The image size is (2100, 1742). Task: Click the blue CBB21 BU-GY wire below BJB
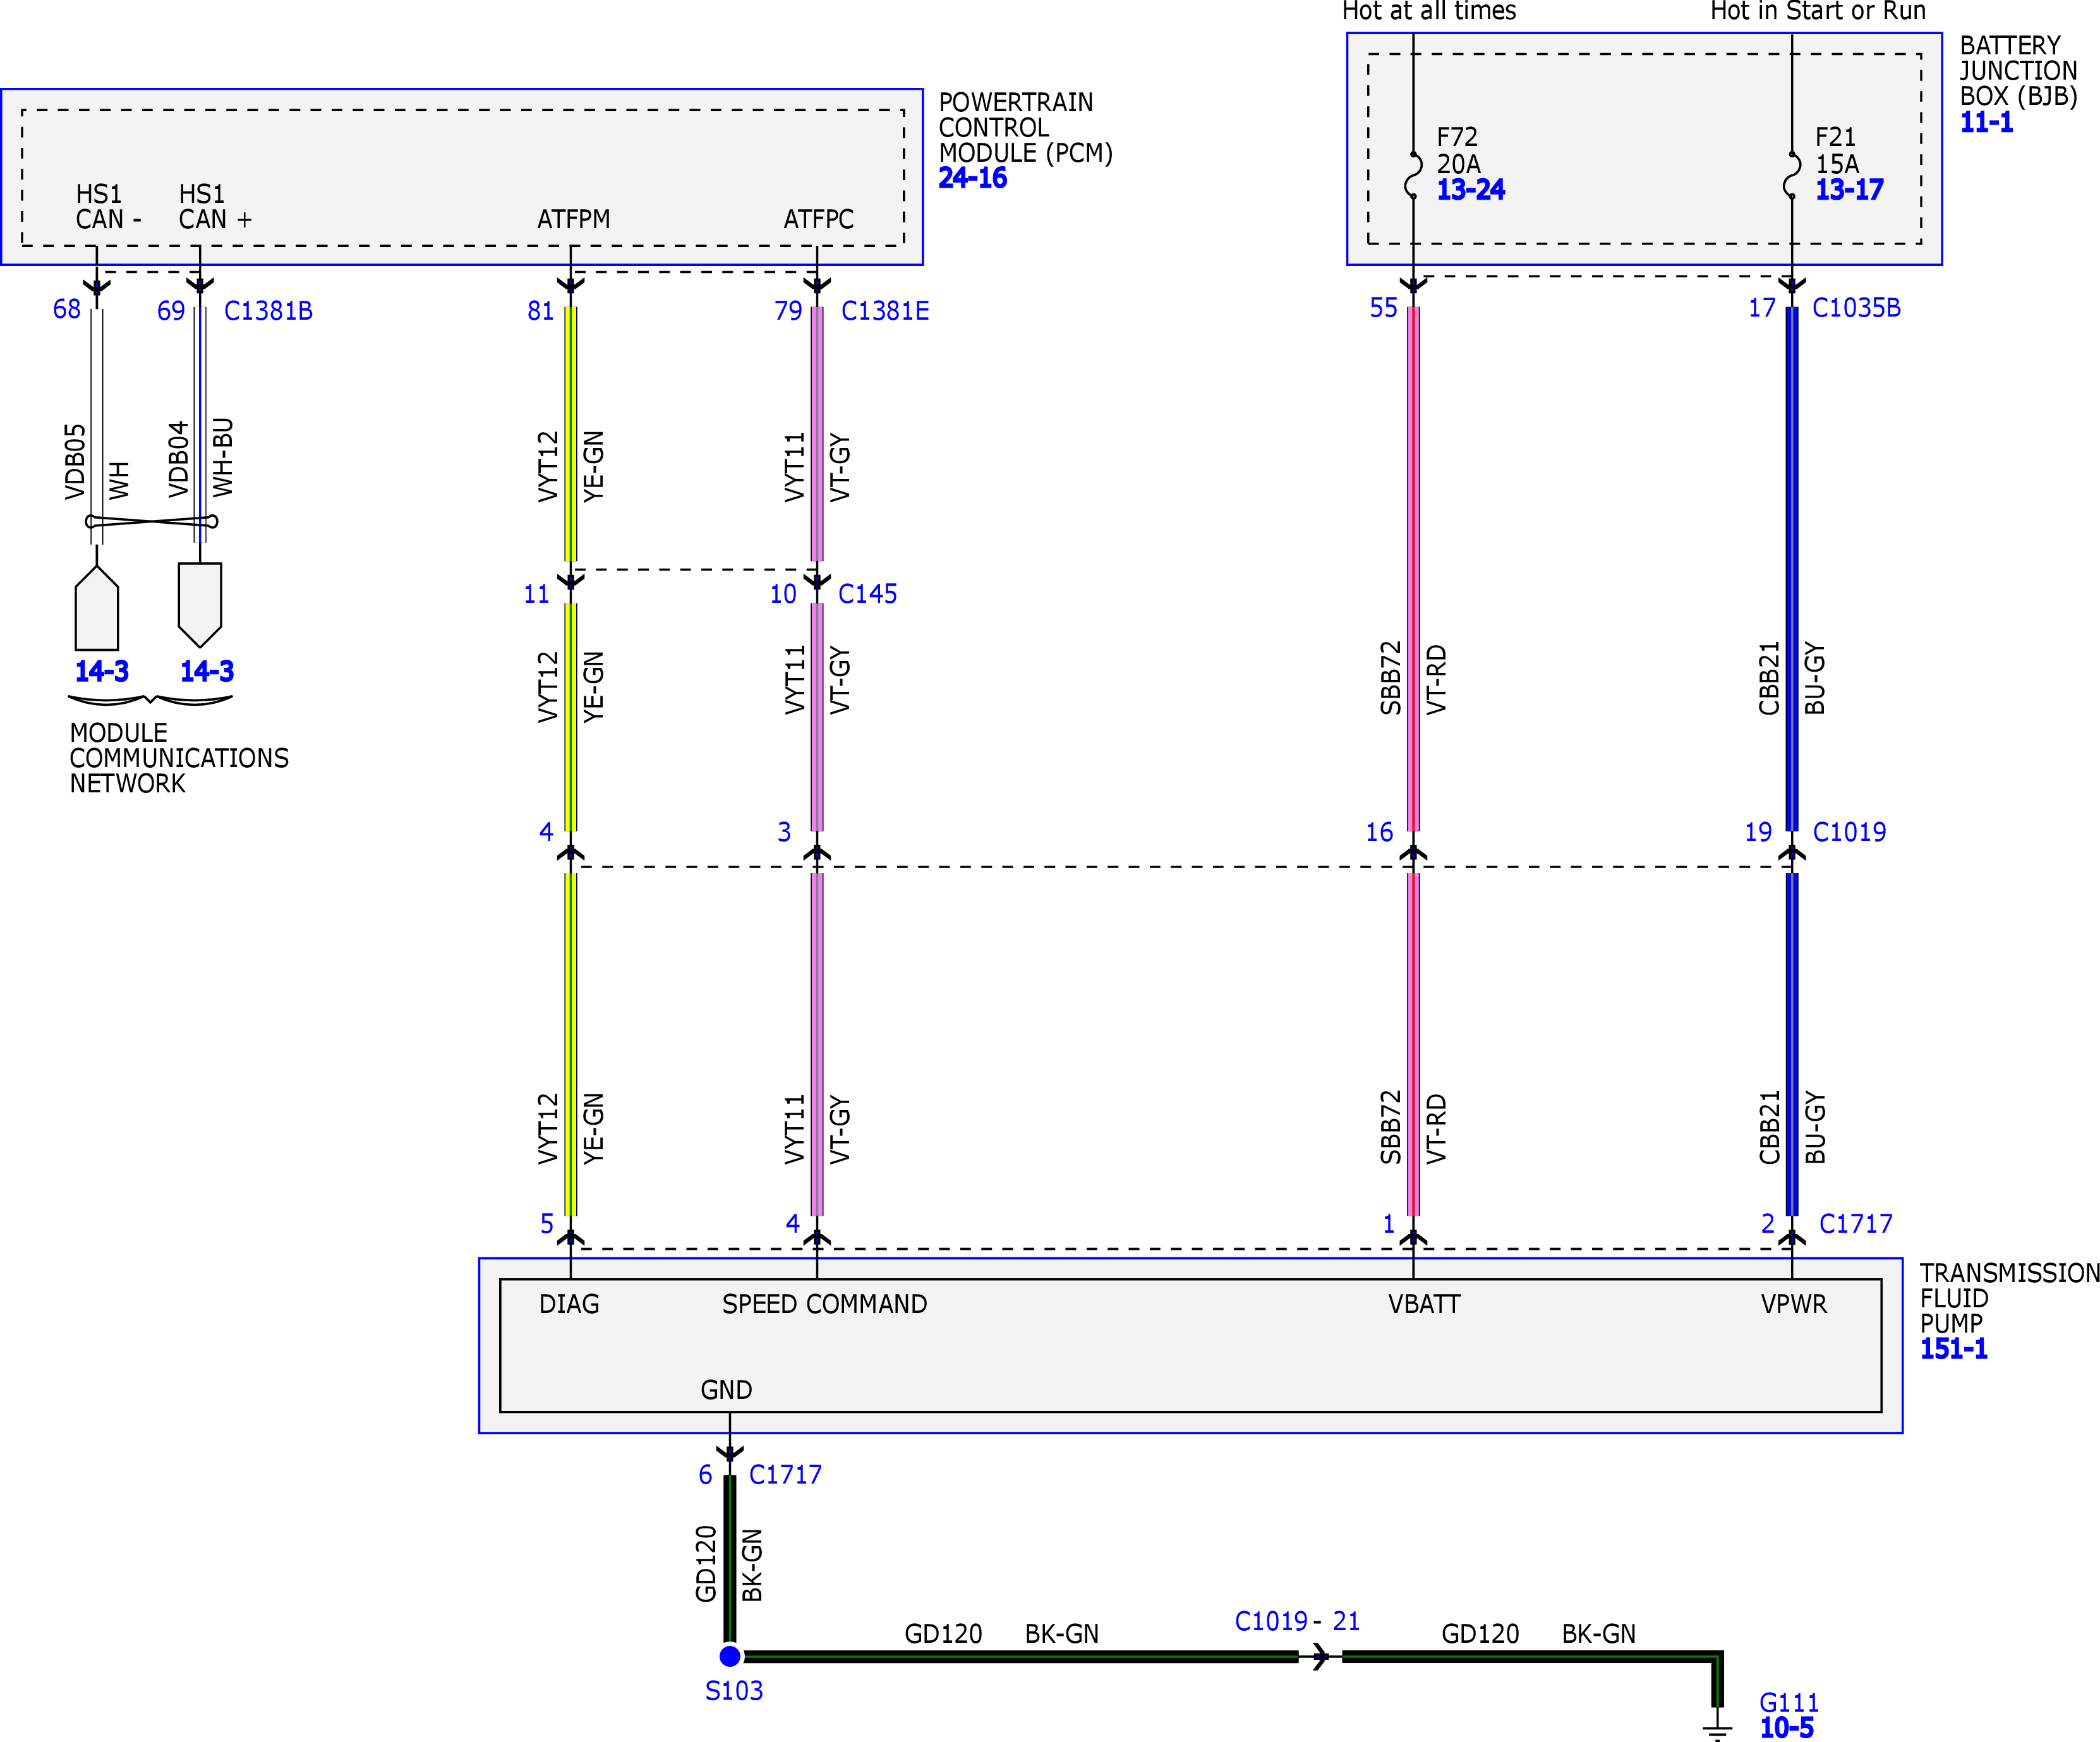[1792, 568]
